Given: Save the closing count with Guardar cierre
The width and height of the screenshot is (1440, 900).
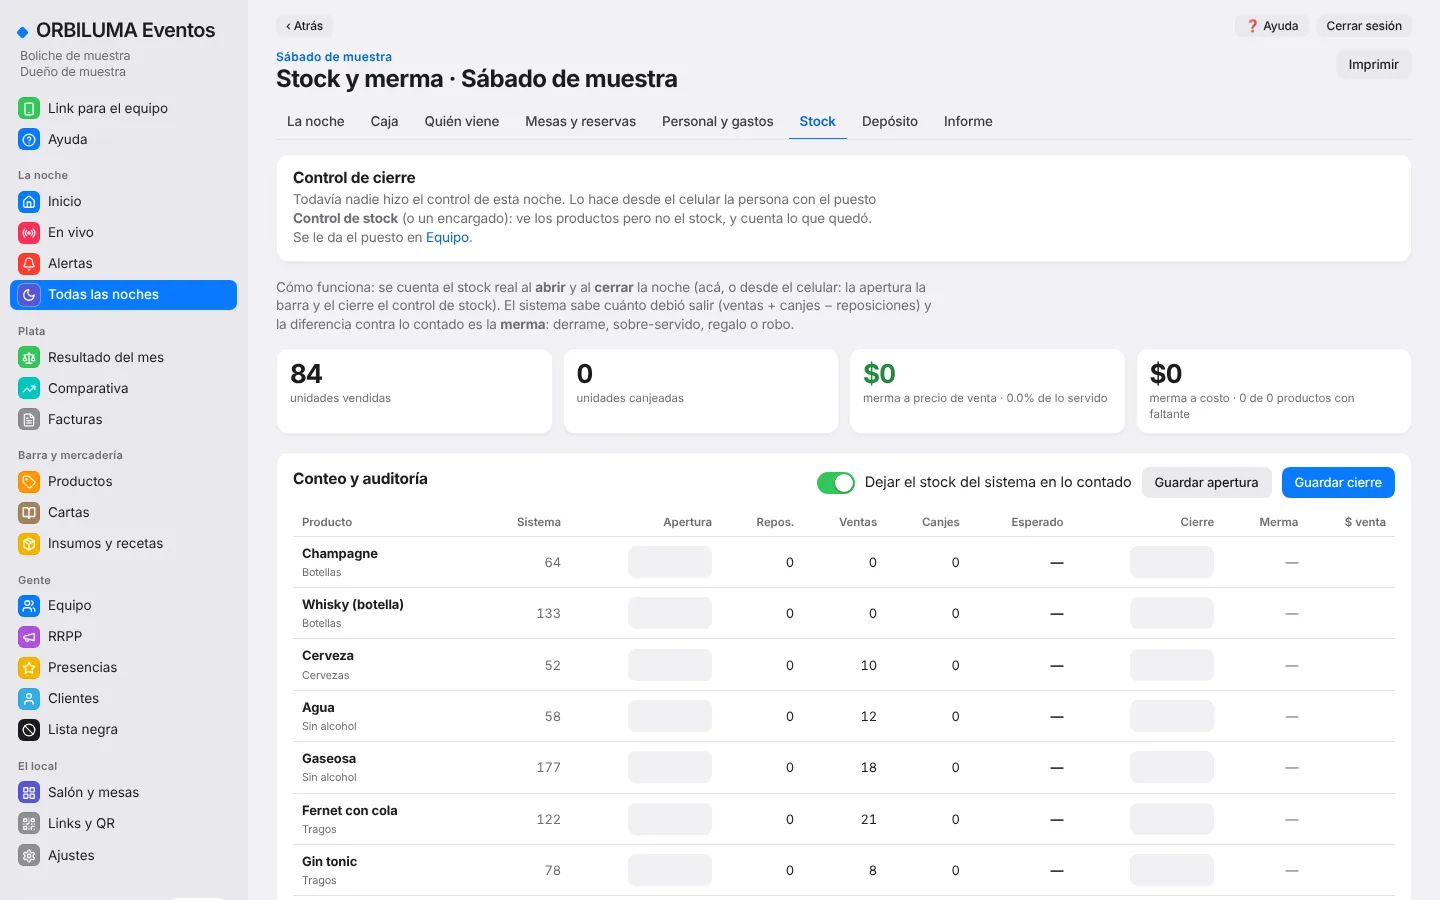Looking at the screenshot, I should tap(1338, 482).
